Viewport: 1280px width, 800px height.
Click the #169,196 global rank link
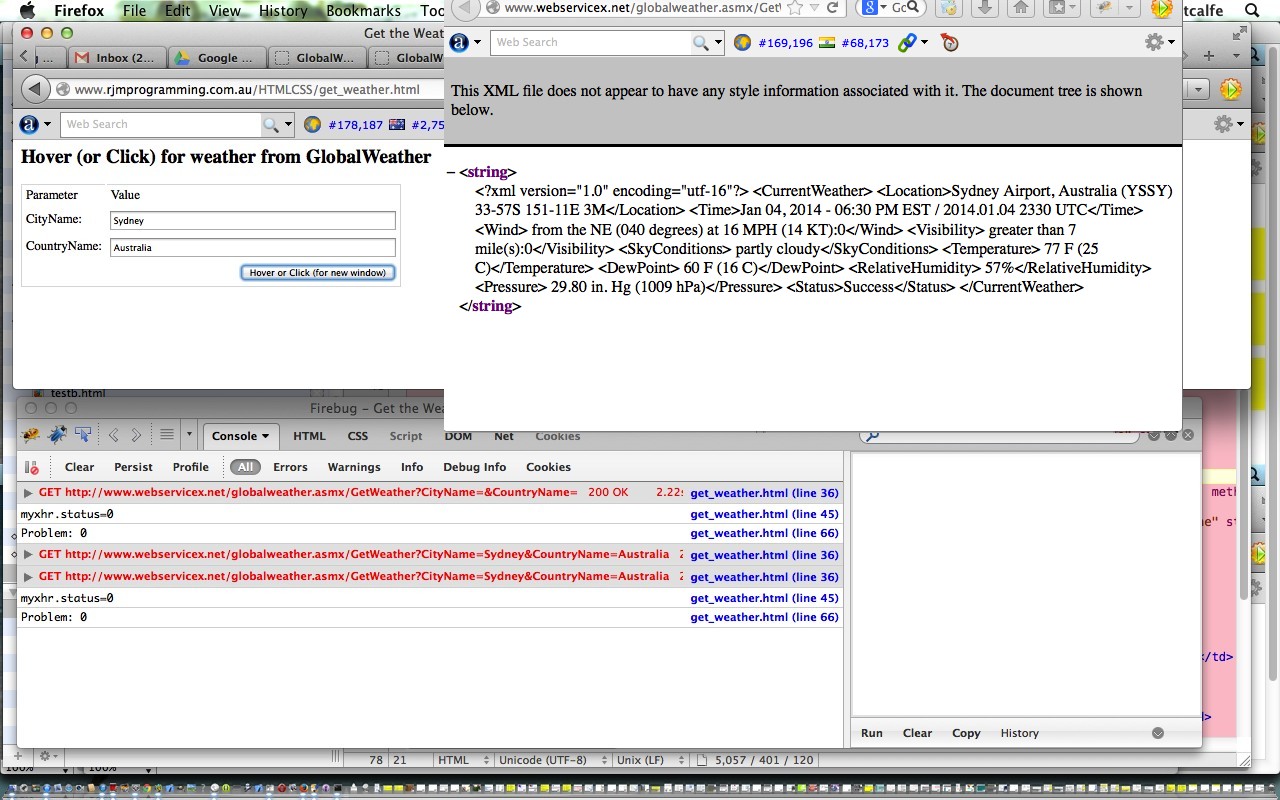point(785,43)
